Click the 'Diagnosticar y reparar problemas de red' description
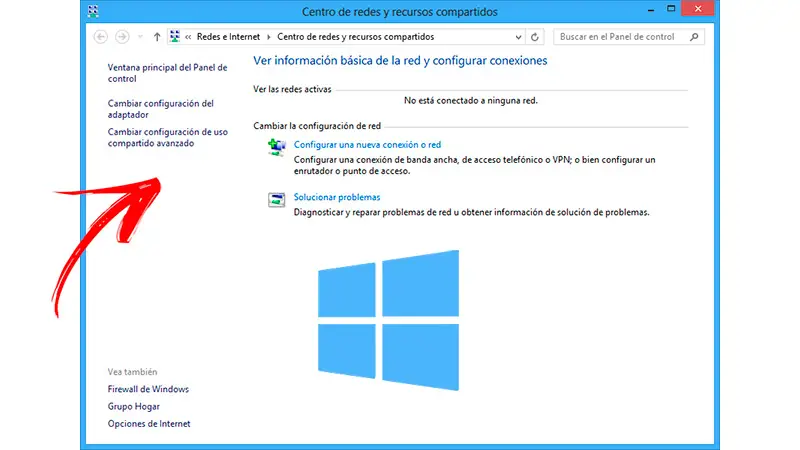Viewport: 800px width, 450px height. [471, 212]
